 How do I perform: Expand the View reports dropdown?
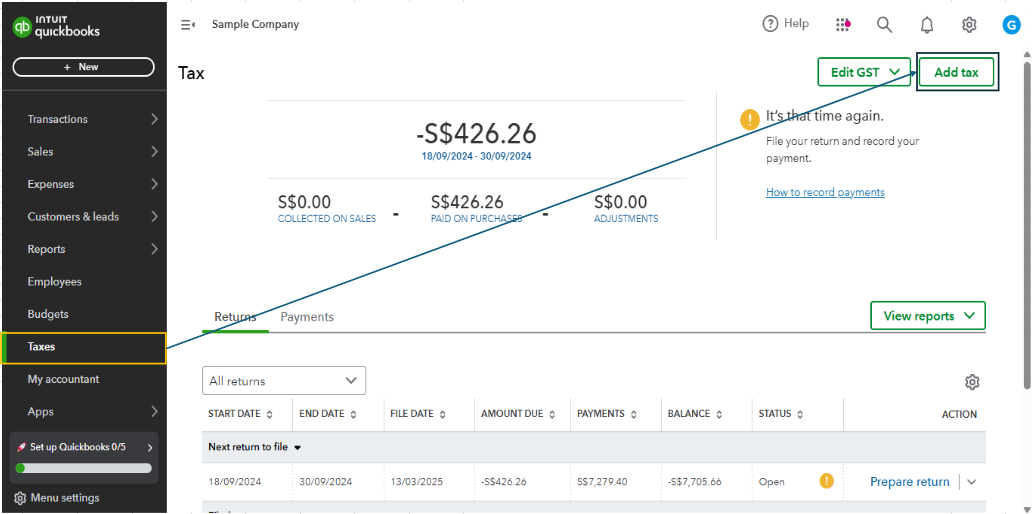pos(928,316)
